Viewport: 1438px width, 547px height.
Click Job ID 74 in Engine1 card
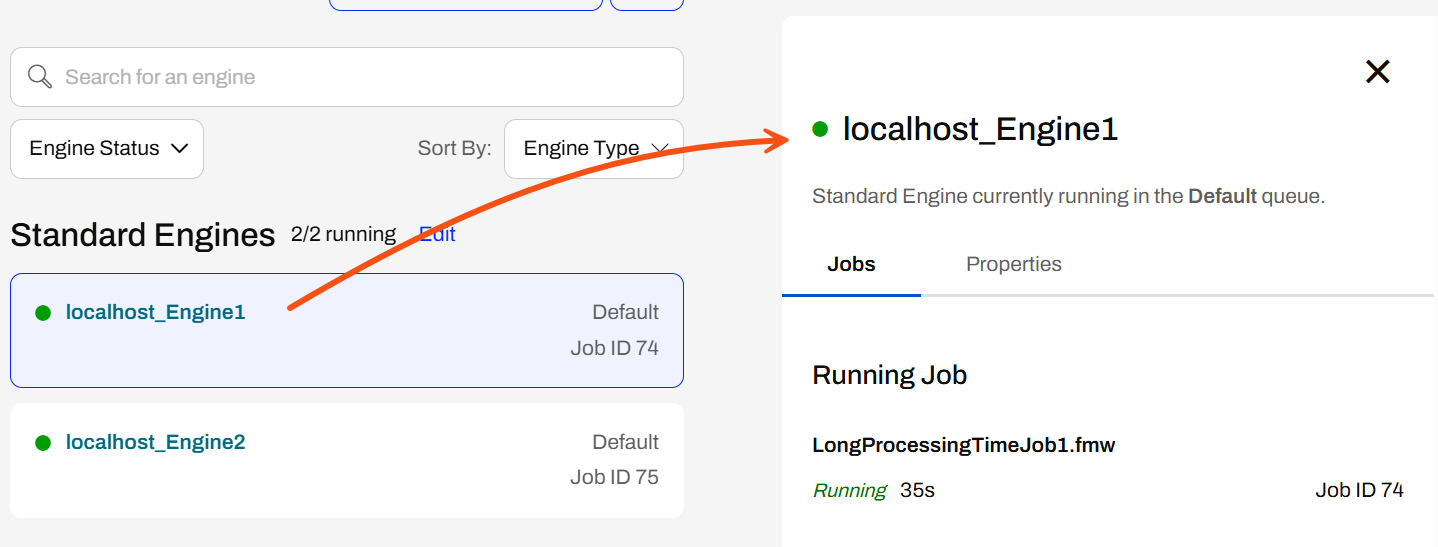click(614, 348)
